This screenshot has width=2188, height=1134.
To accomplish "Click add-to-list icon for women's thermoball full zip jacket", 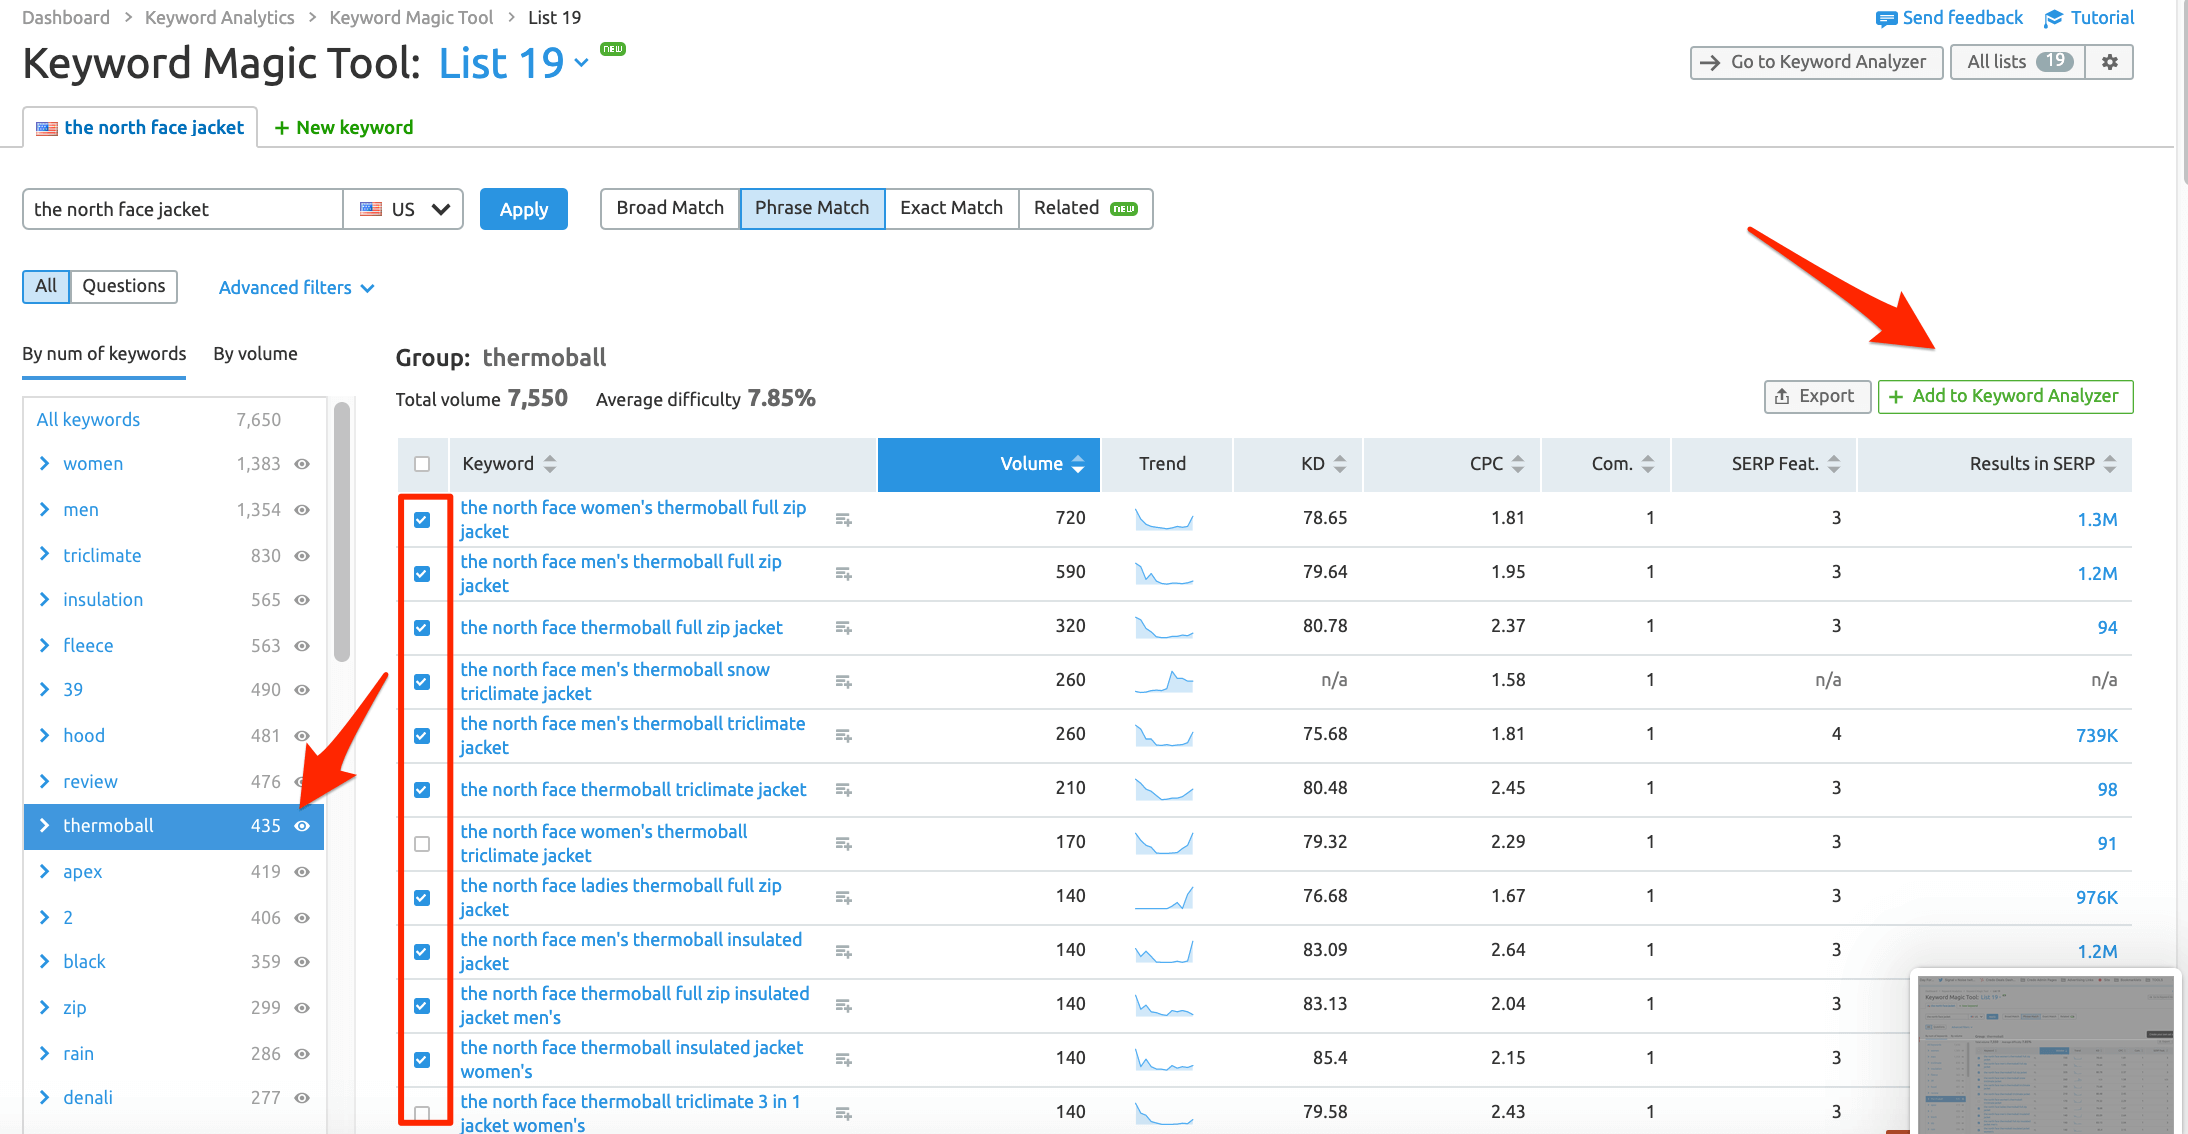I will pos(844,520).
